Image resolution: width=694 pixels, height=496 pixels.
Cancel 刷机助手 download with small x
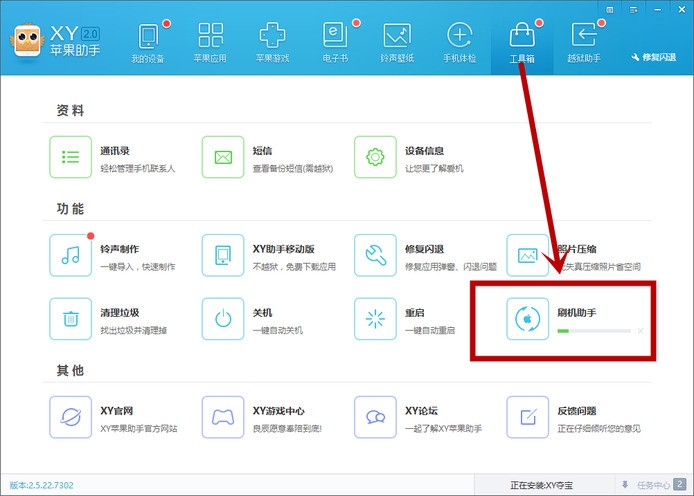[640, 331]
